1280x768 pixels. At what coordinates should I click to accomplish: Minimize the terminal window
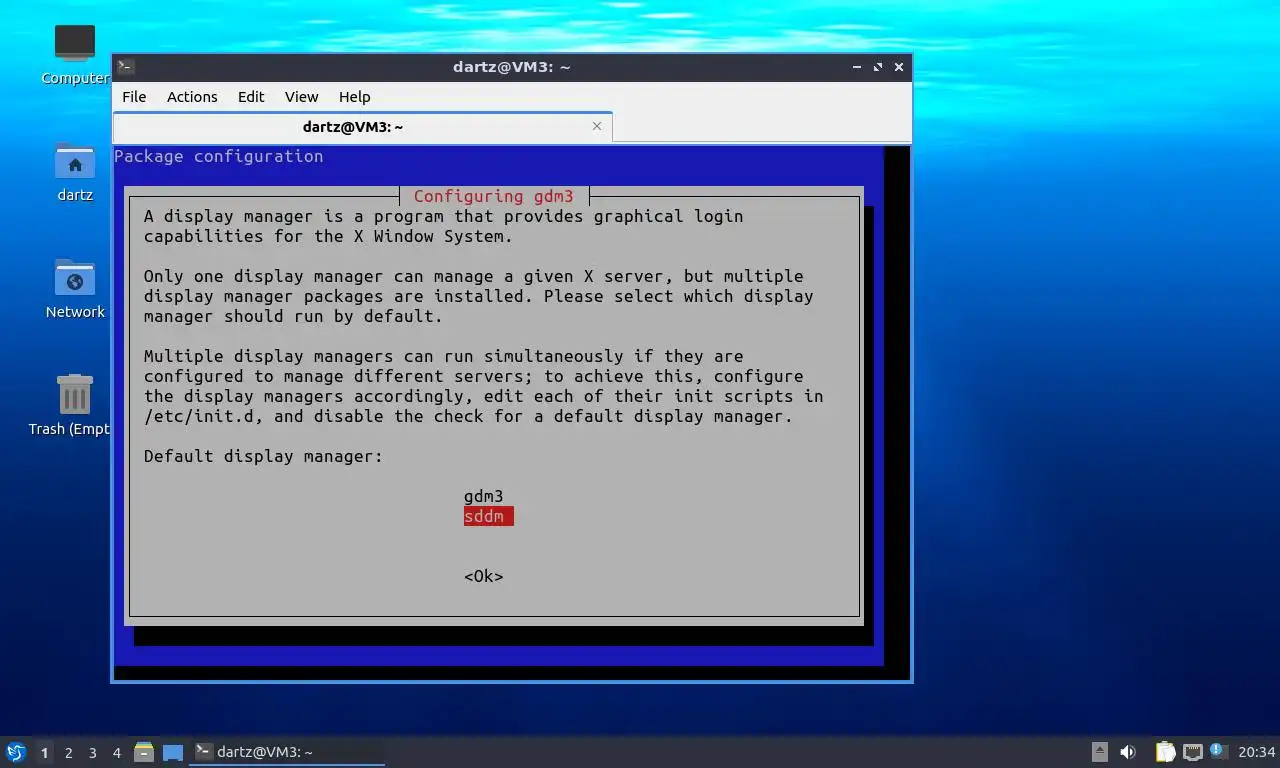point(857,67)
